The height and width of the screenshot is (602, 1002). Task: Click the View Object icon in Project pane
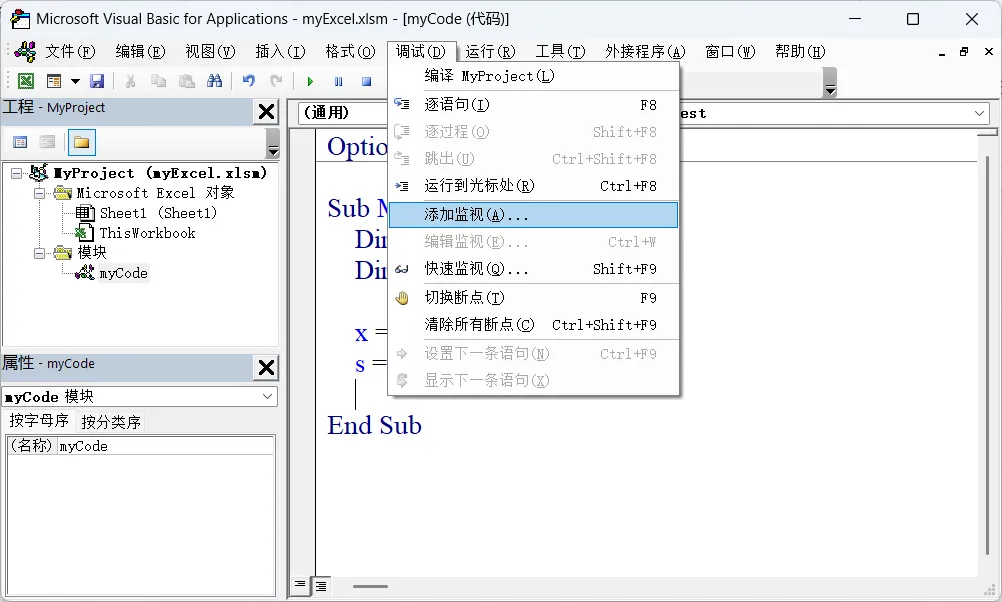[47, 143]
